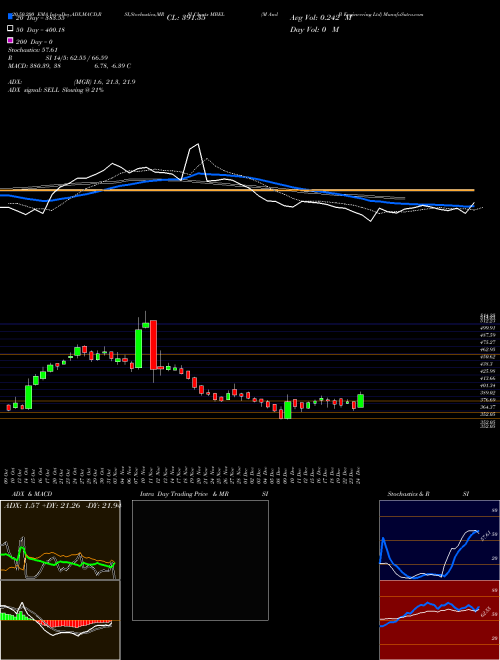Screen dimensions: 500x660
Task: Click the 401.24 price axis label
Action: point(488,385)
